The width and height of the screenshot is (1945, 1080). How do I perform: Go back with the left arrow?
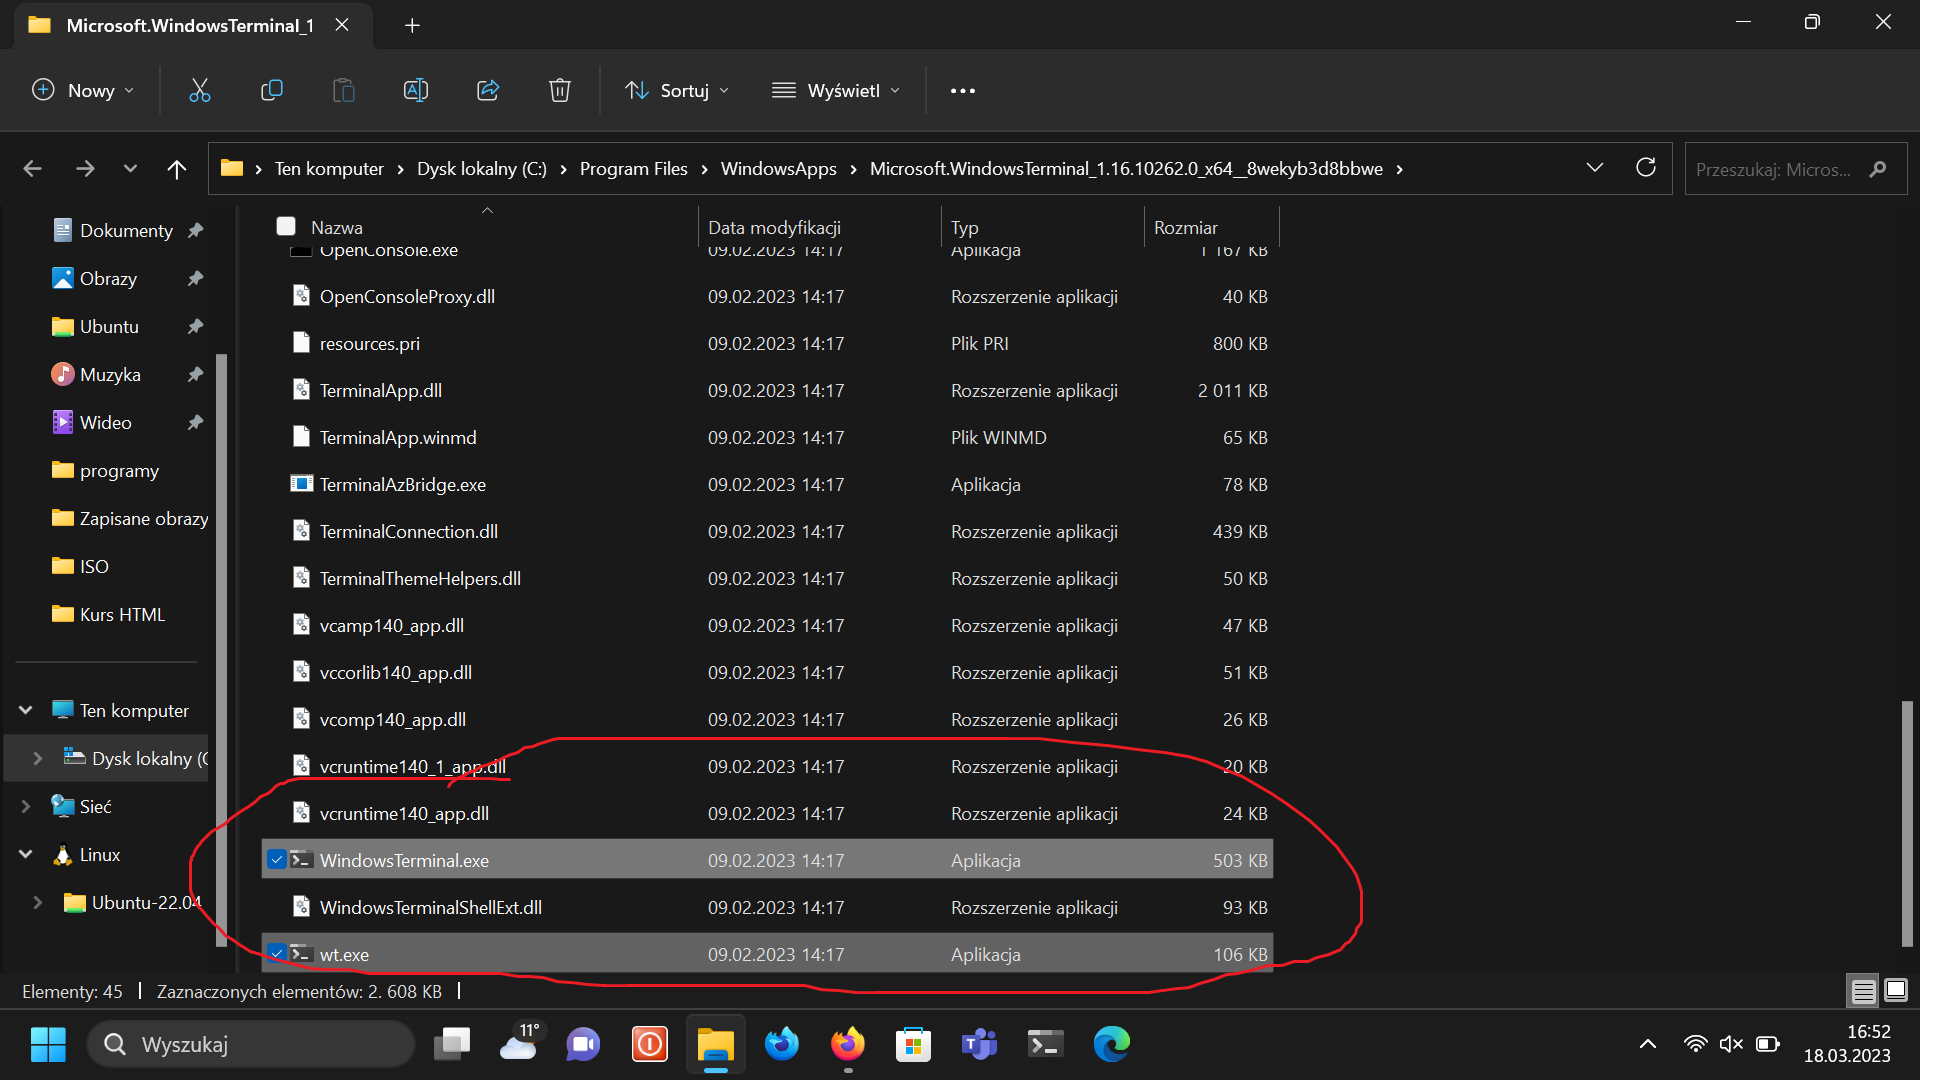[32, 169]
